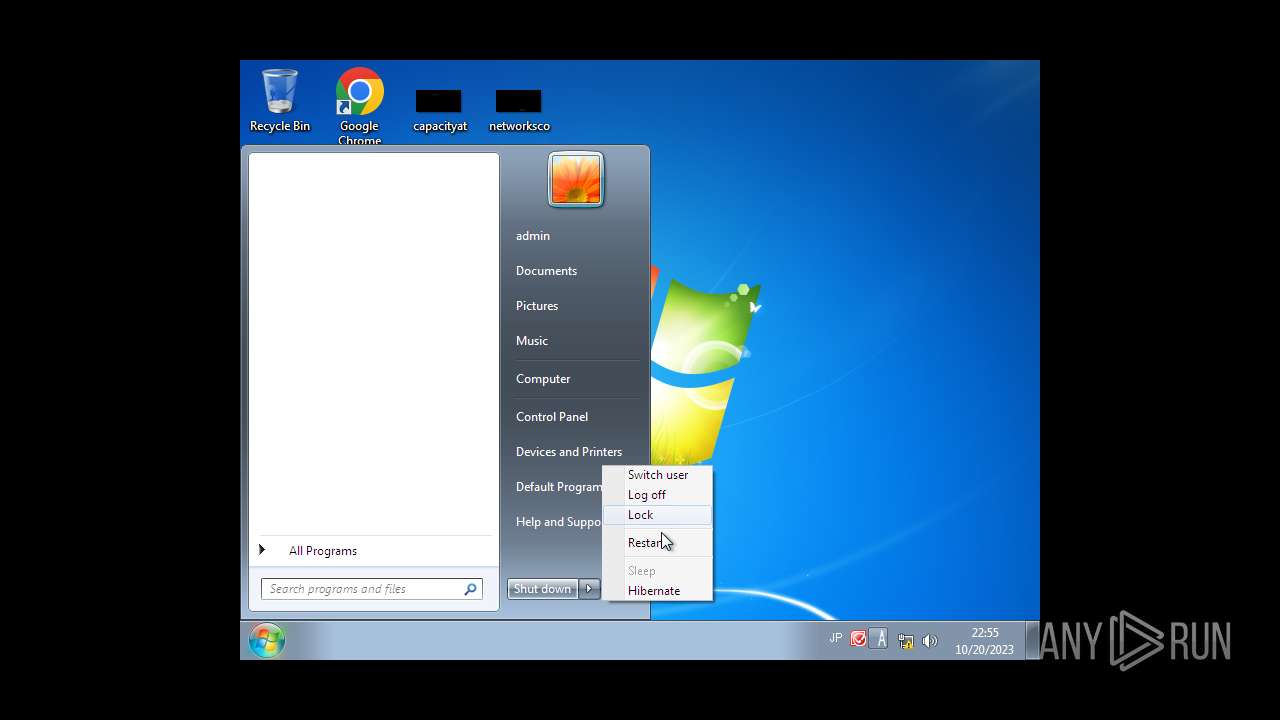
Task: Click the Show desktop strip on taskbar
Action: (1032, 640)
